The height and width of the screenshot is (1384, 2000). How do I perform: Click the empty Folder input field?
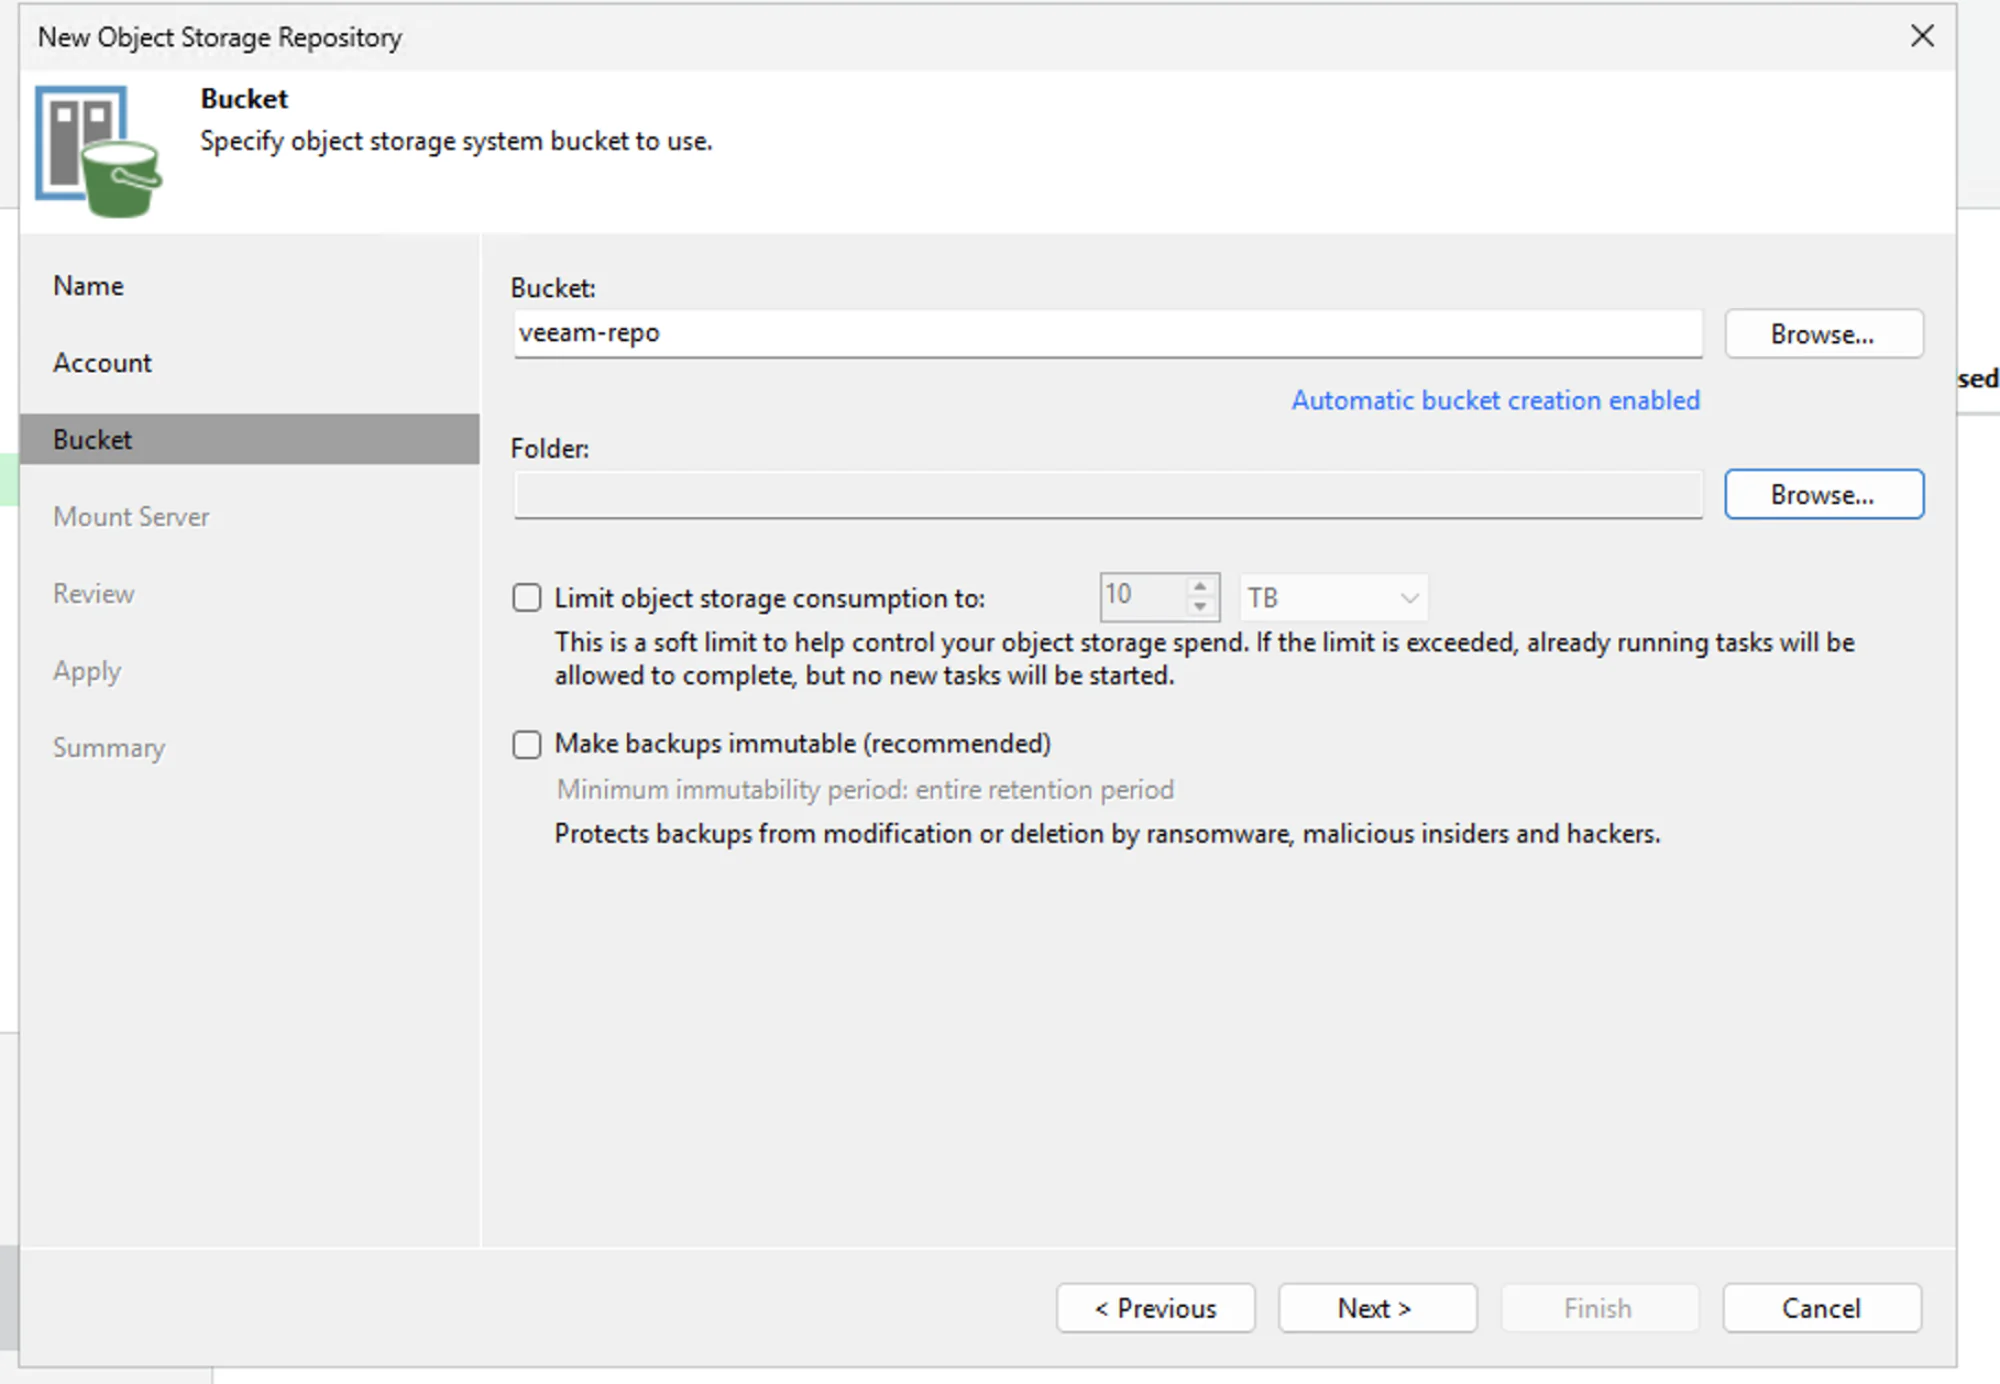tap(1108, 495)
